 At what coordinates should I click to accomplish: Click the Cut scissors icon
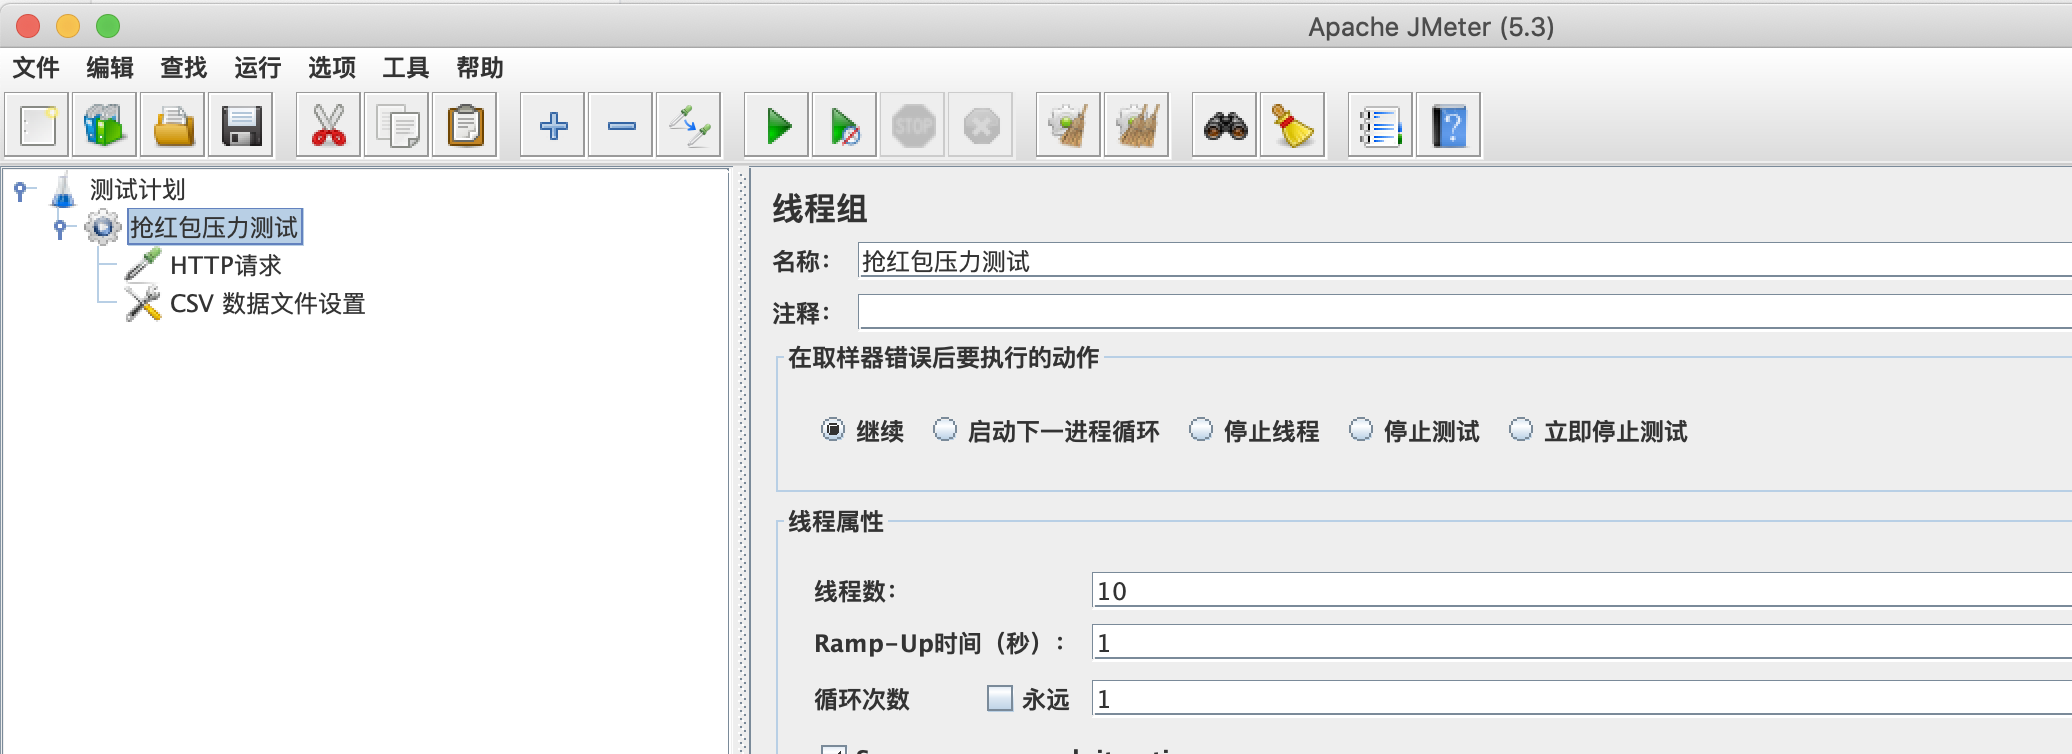[329, 126]
